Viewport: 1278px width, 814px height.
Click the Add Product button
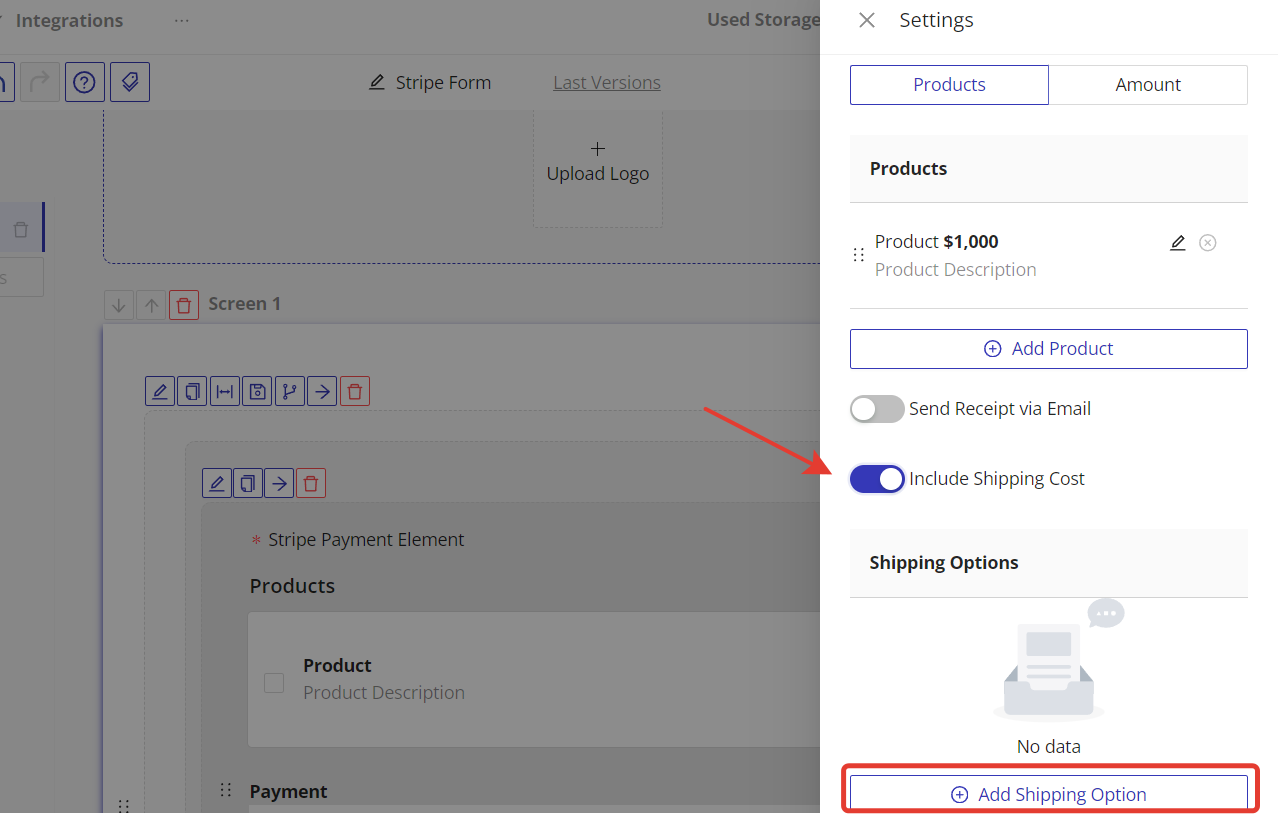(1048, 349)
